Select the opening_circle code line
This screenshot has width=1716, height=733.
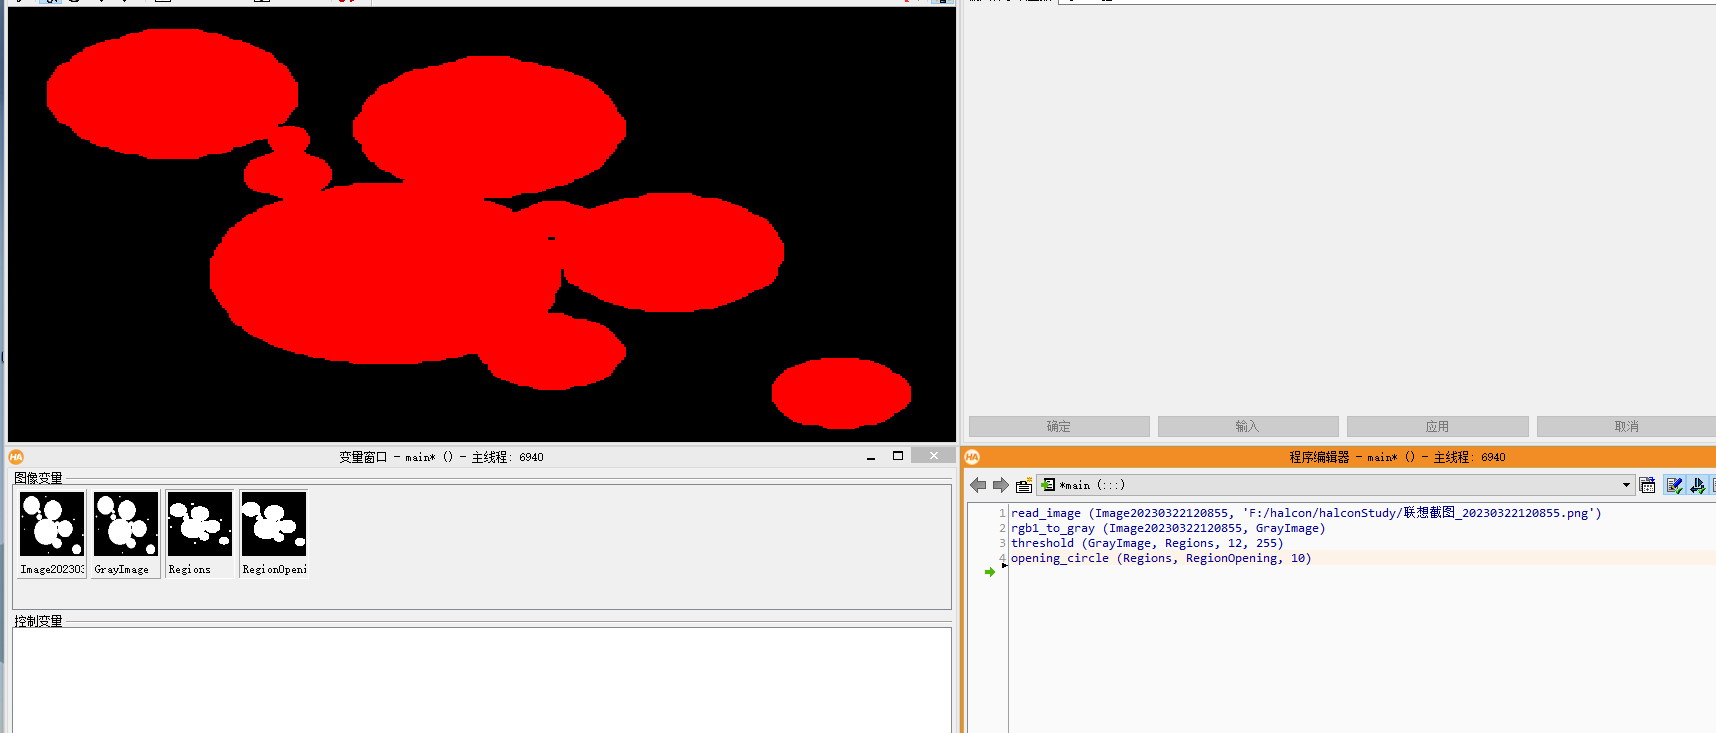(x=1161, y=558)
